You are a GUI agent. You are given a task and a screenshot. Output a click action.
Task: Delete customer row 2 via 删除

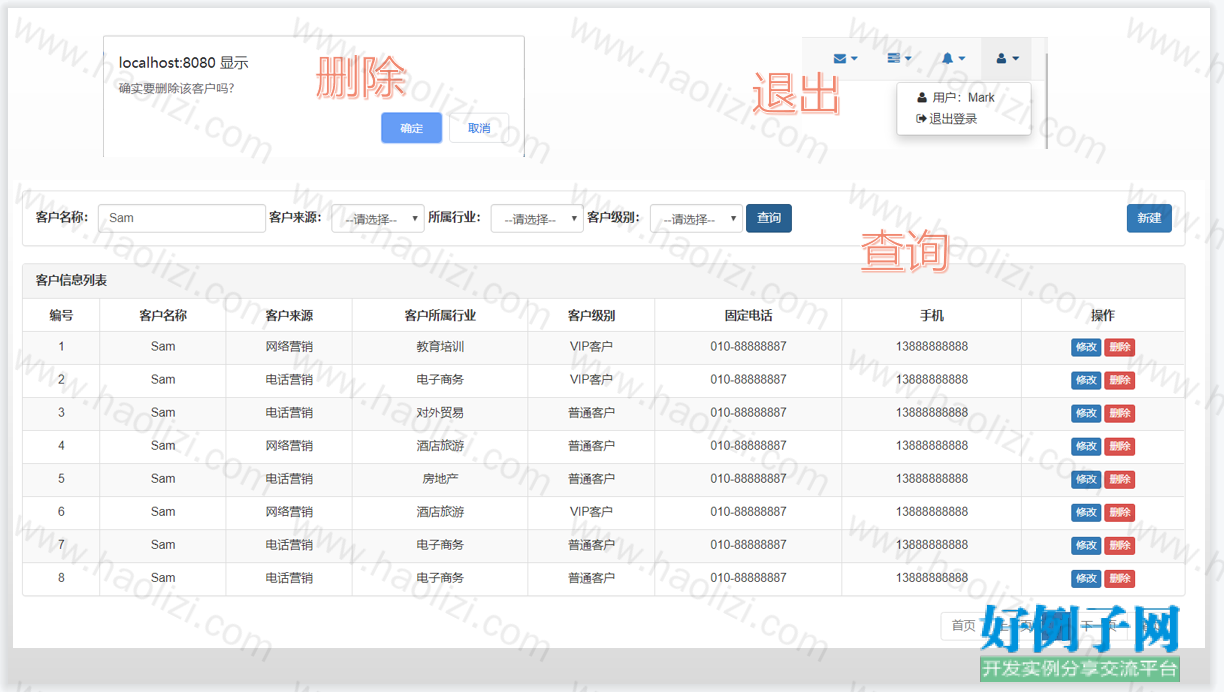coord(1120,381)
